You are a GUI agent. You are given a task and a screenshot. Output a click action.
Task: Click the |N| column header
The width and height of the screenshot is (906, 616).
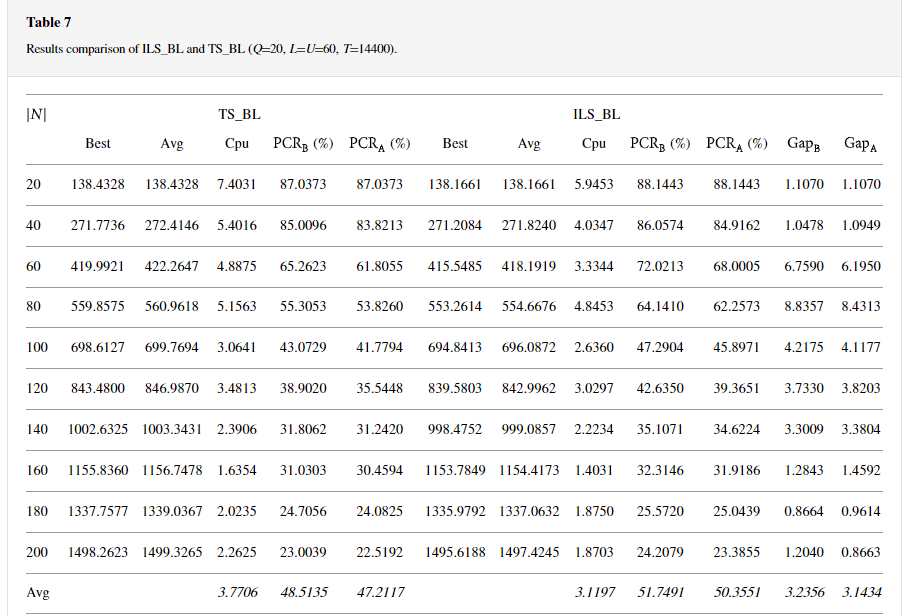click(36, 114)
